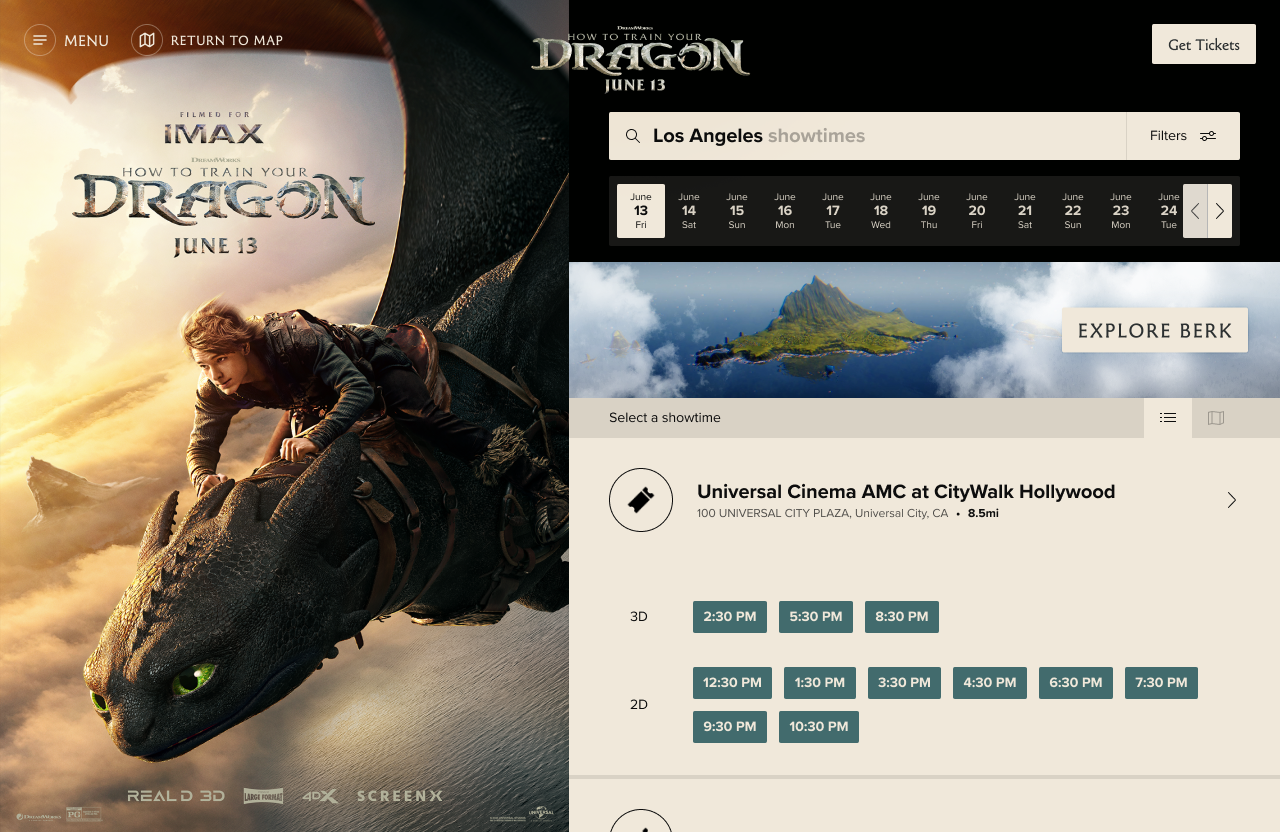This screenshot has height=832, width=1280.
Task: Switch to map view icon
Action: [1216, 418]
